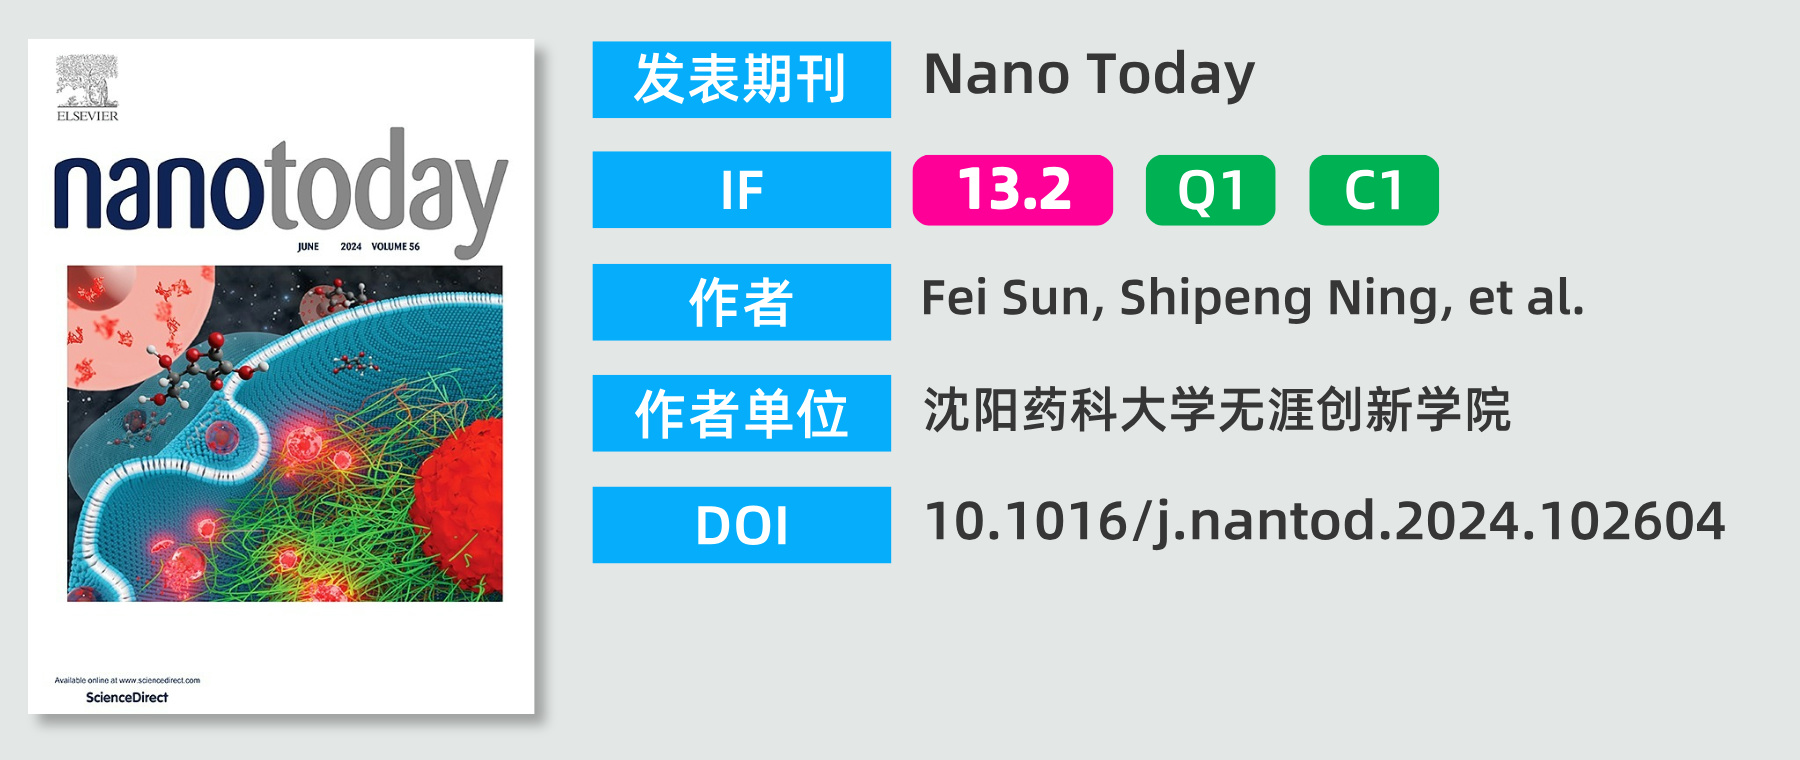Click the 作者单位 label box
The height and width of the screenshot is (760, 1800).
tap(741, 413)
